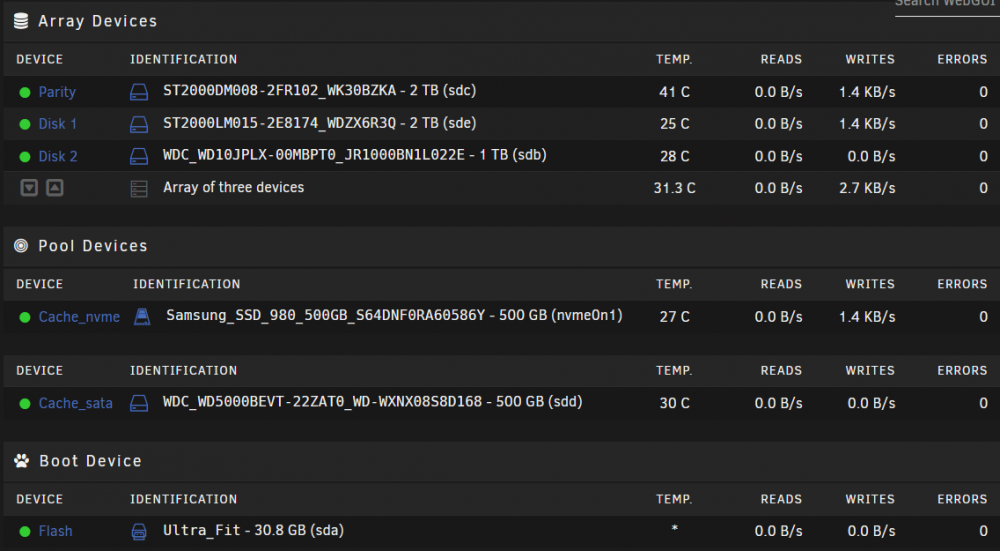
Task: Click the Boot Device paw icon
Action: pos(22,460)
